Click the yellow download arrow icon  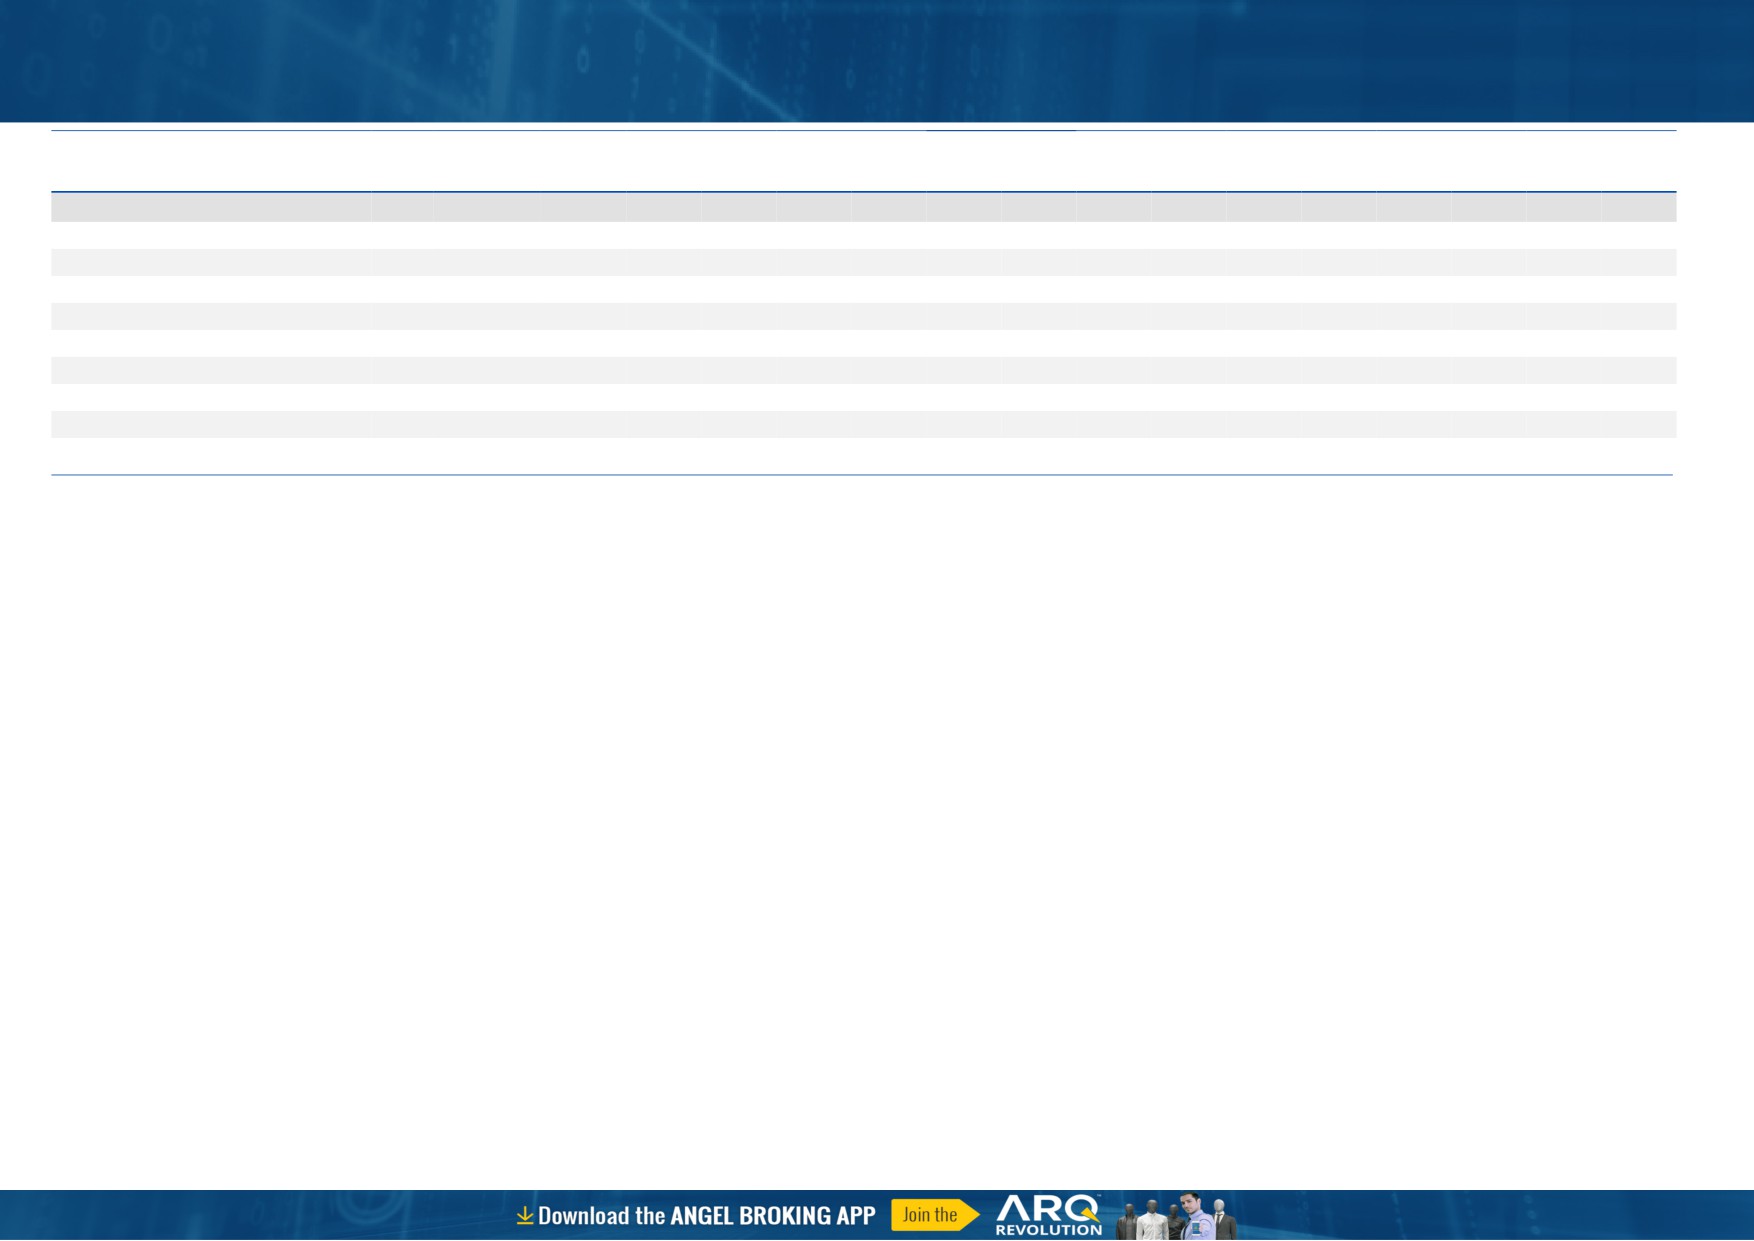click(x=524, y=1215)
